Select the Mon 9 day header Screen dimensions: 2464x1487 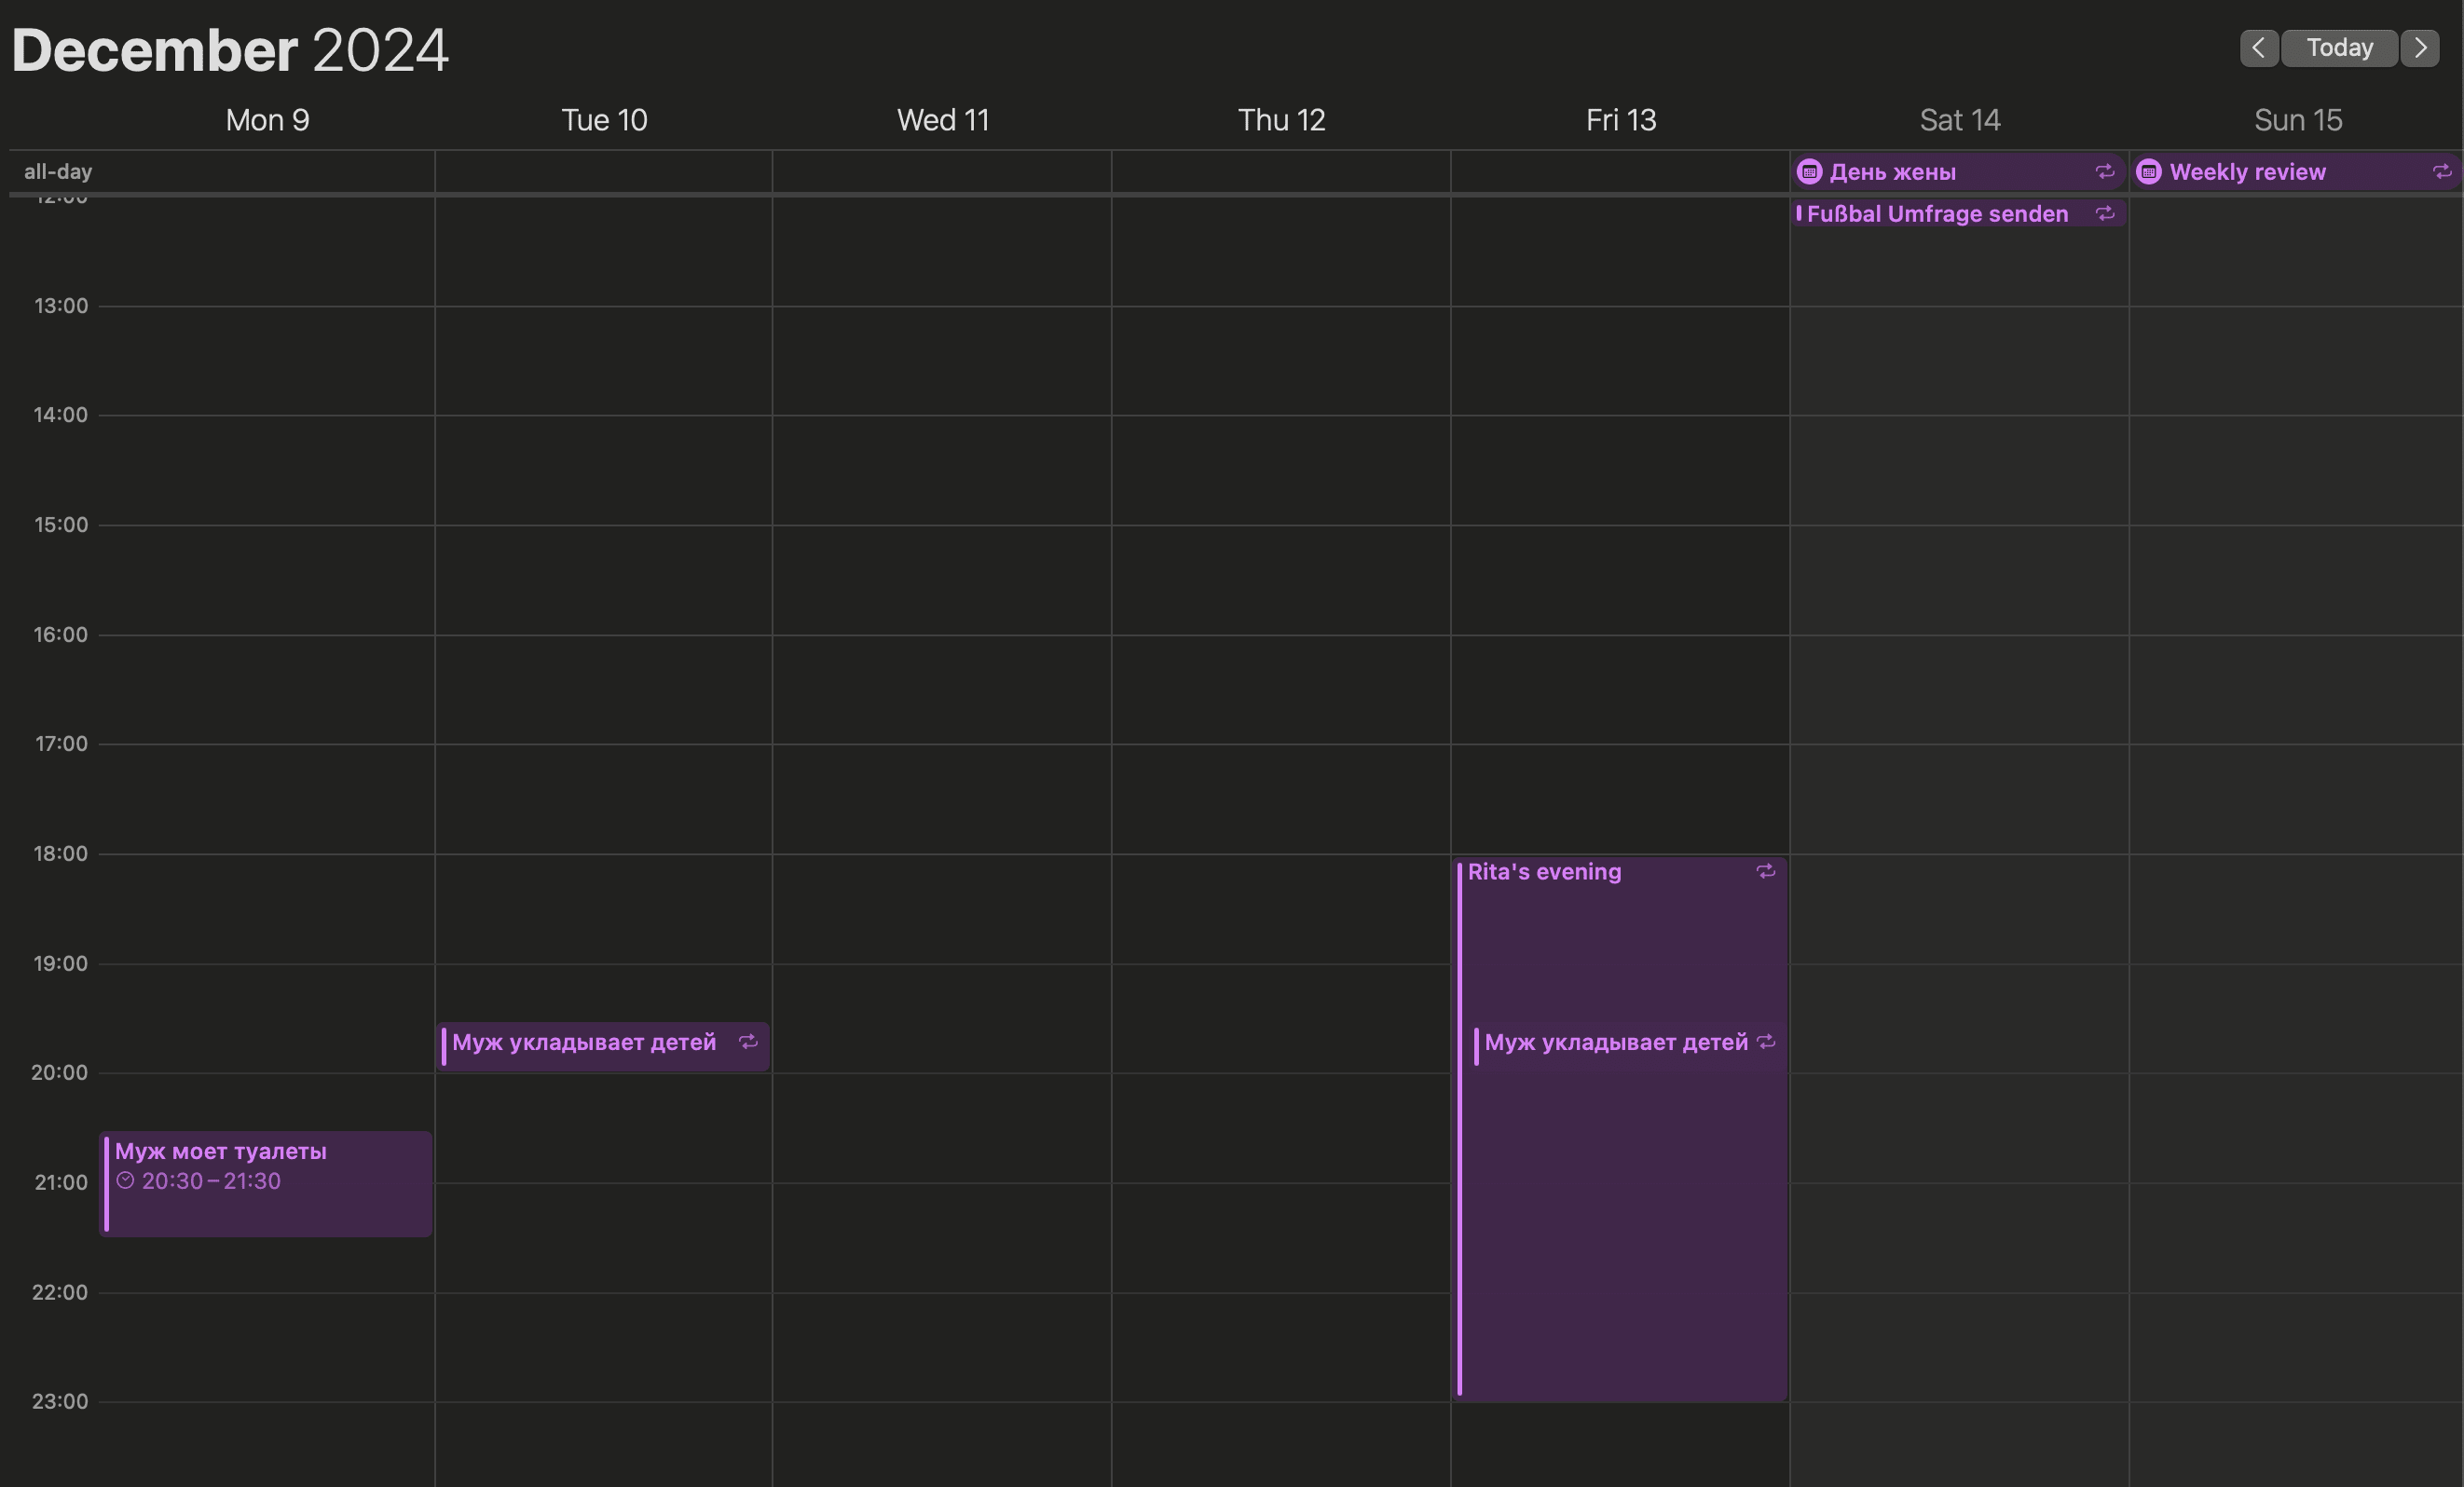267,120
